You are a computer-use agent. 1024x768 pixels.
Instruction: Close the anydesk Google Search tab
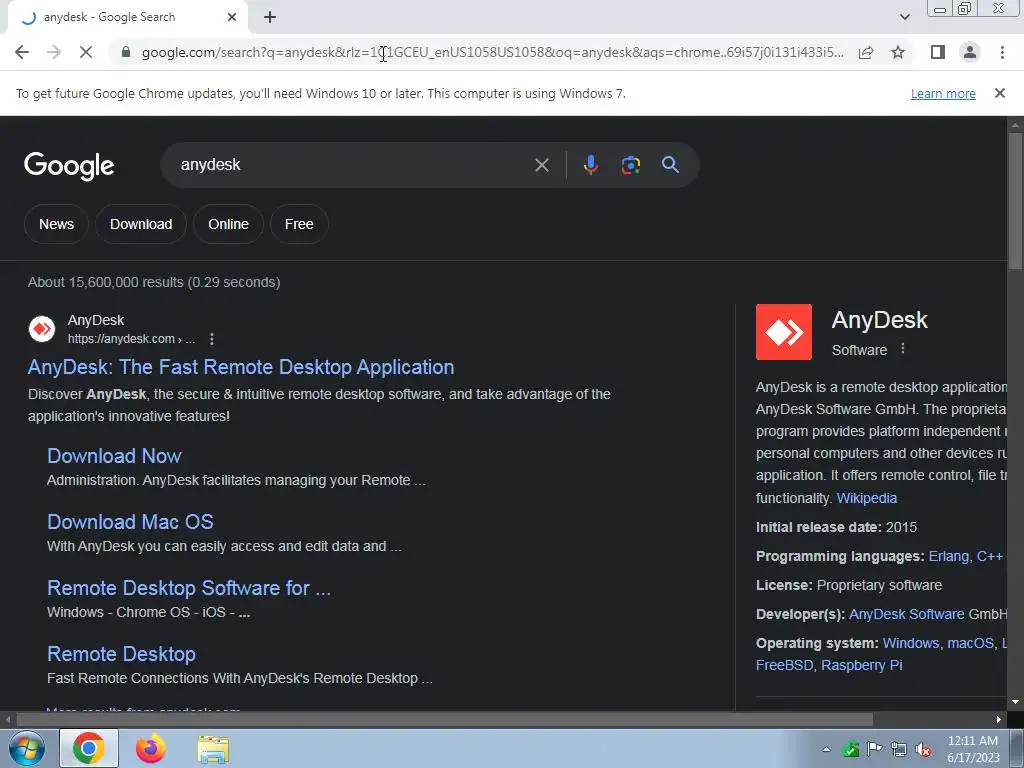[232, 18]
